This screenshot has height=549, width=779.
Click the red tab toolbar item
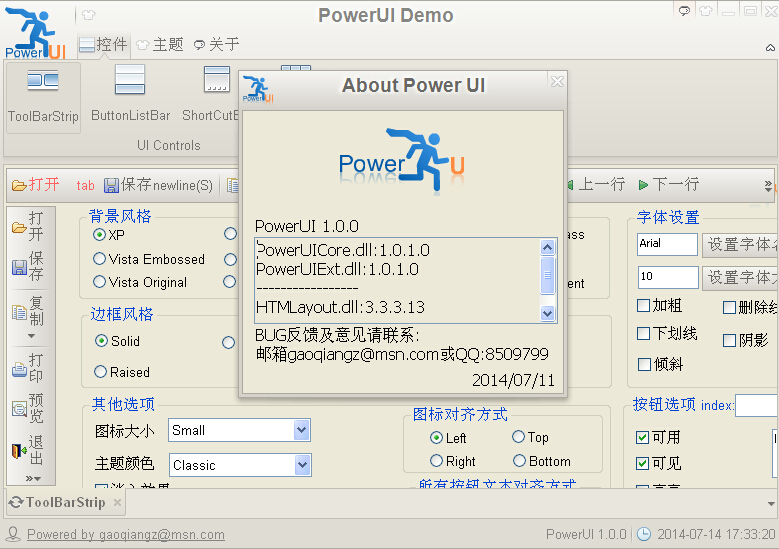[x=85, y=185]
